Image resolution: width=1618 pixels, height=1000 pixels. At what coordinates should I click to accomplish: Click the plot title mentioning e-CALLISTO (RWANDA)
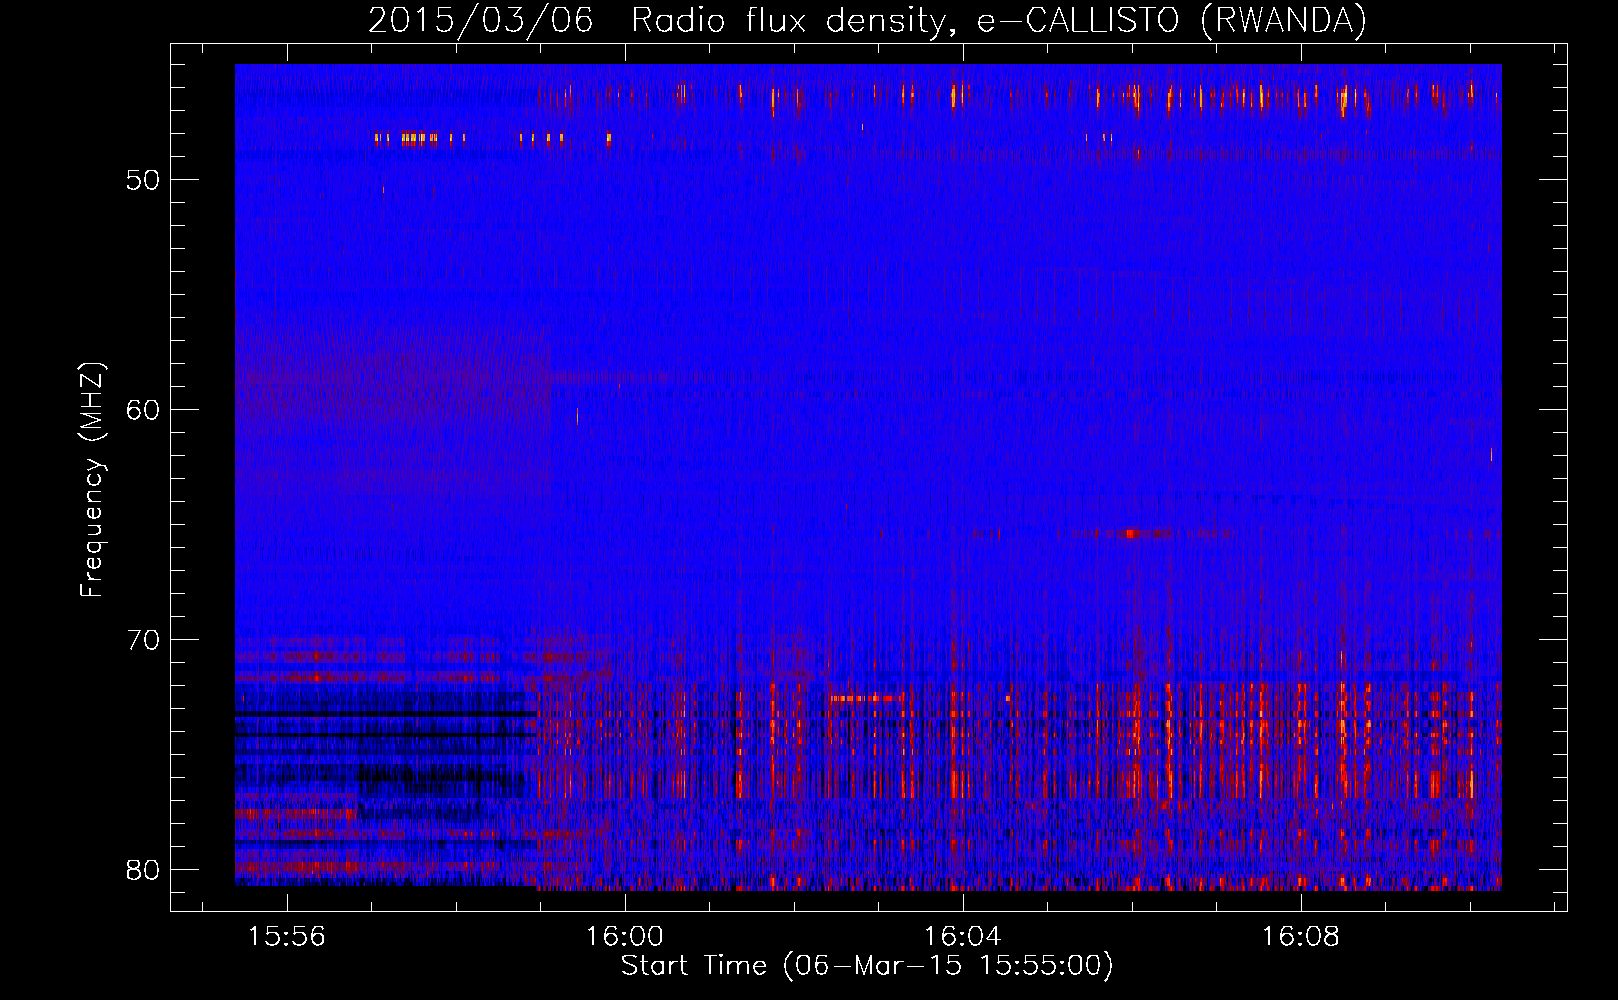[867, 20]
